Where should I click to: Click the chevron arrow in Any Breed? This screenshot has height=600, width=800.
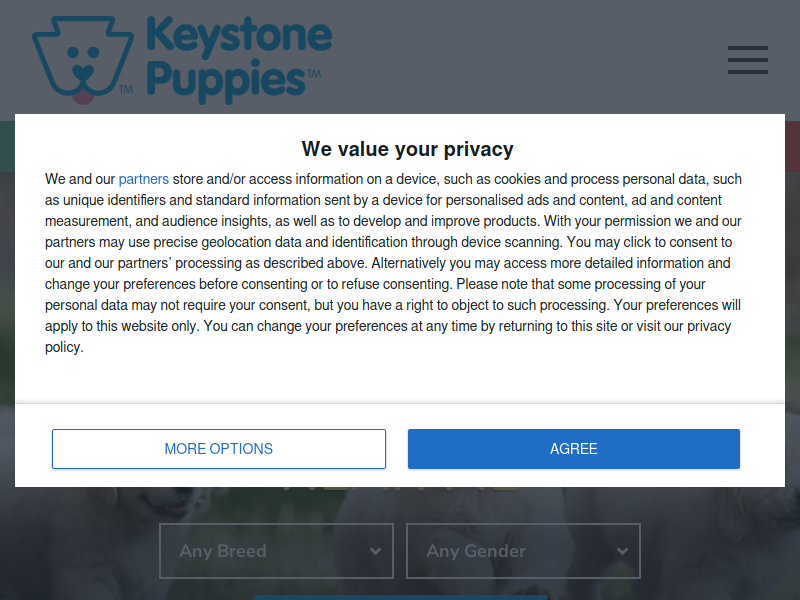tap(376, 551)
